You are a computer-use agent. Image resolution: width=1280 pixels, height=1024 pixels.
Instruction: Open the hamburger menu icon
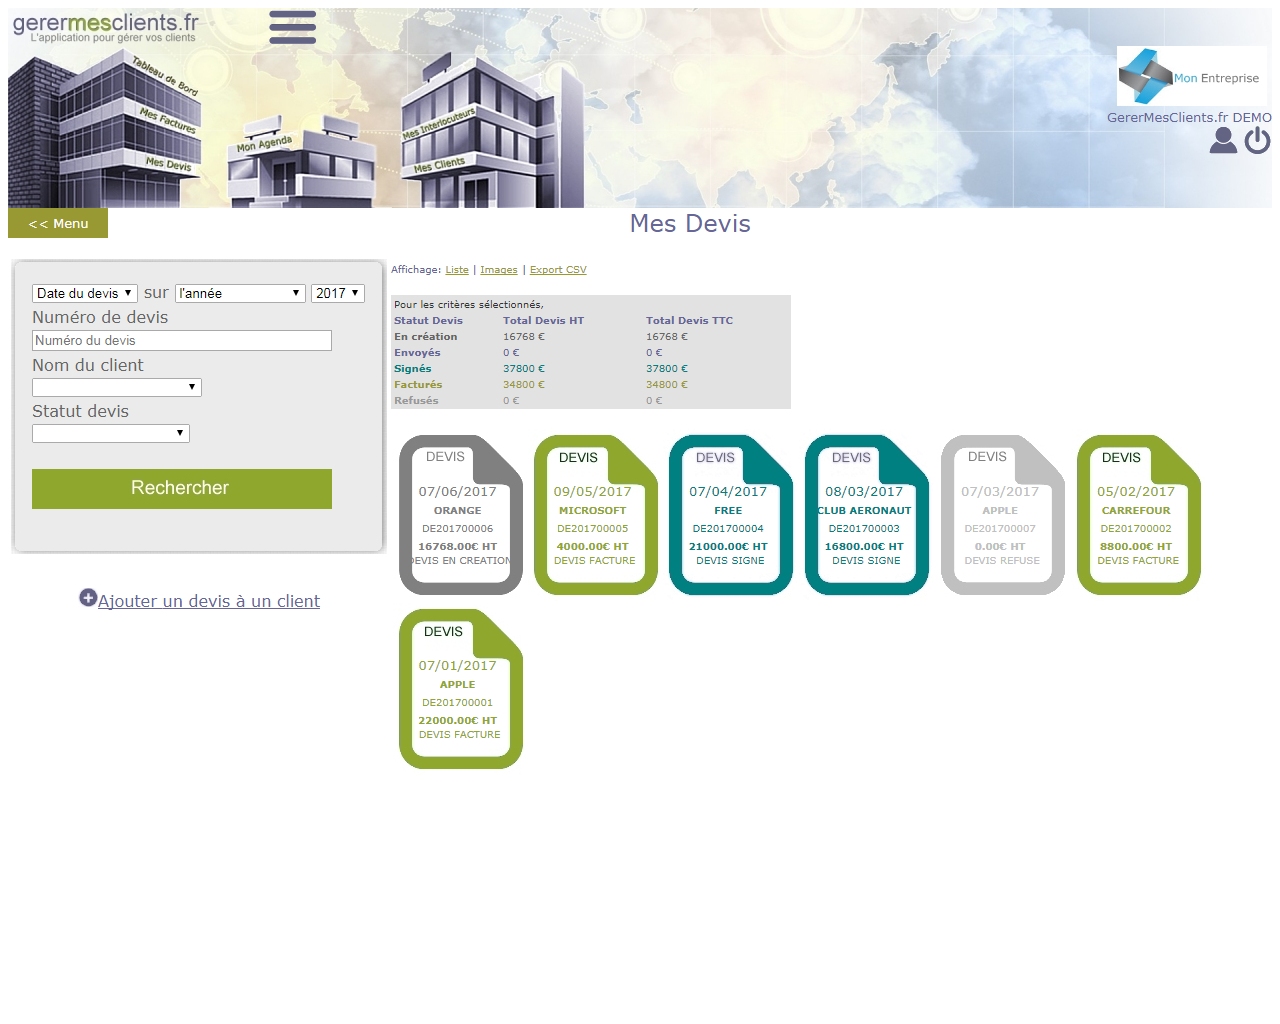tap(292, 28)
